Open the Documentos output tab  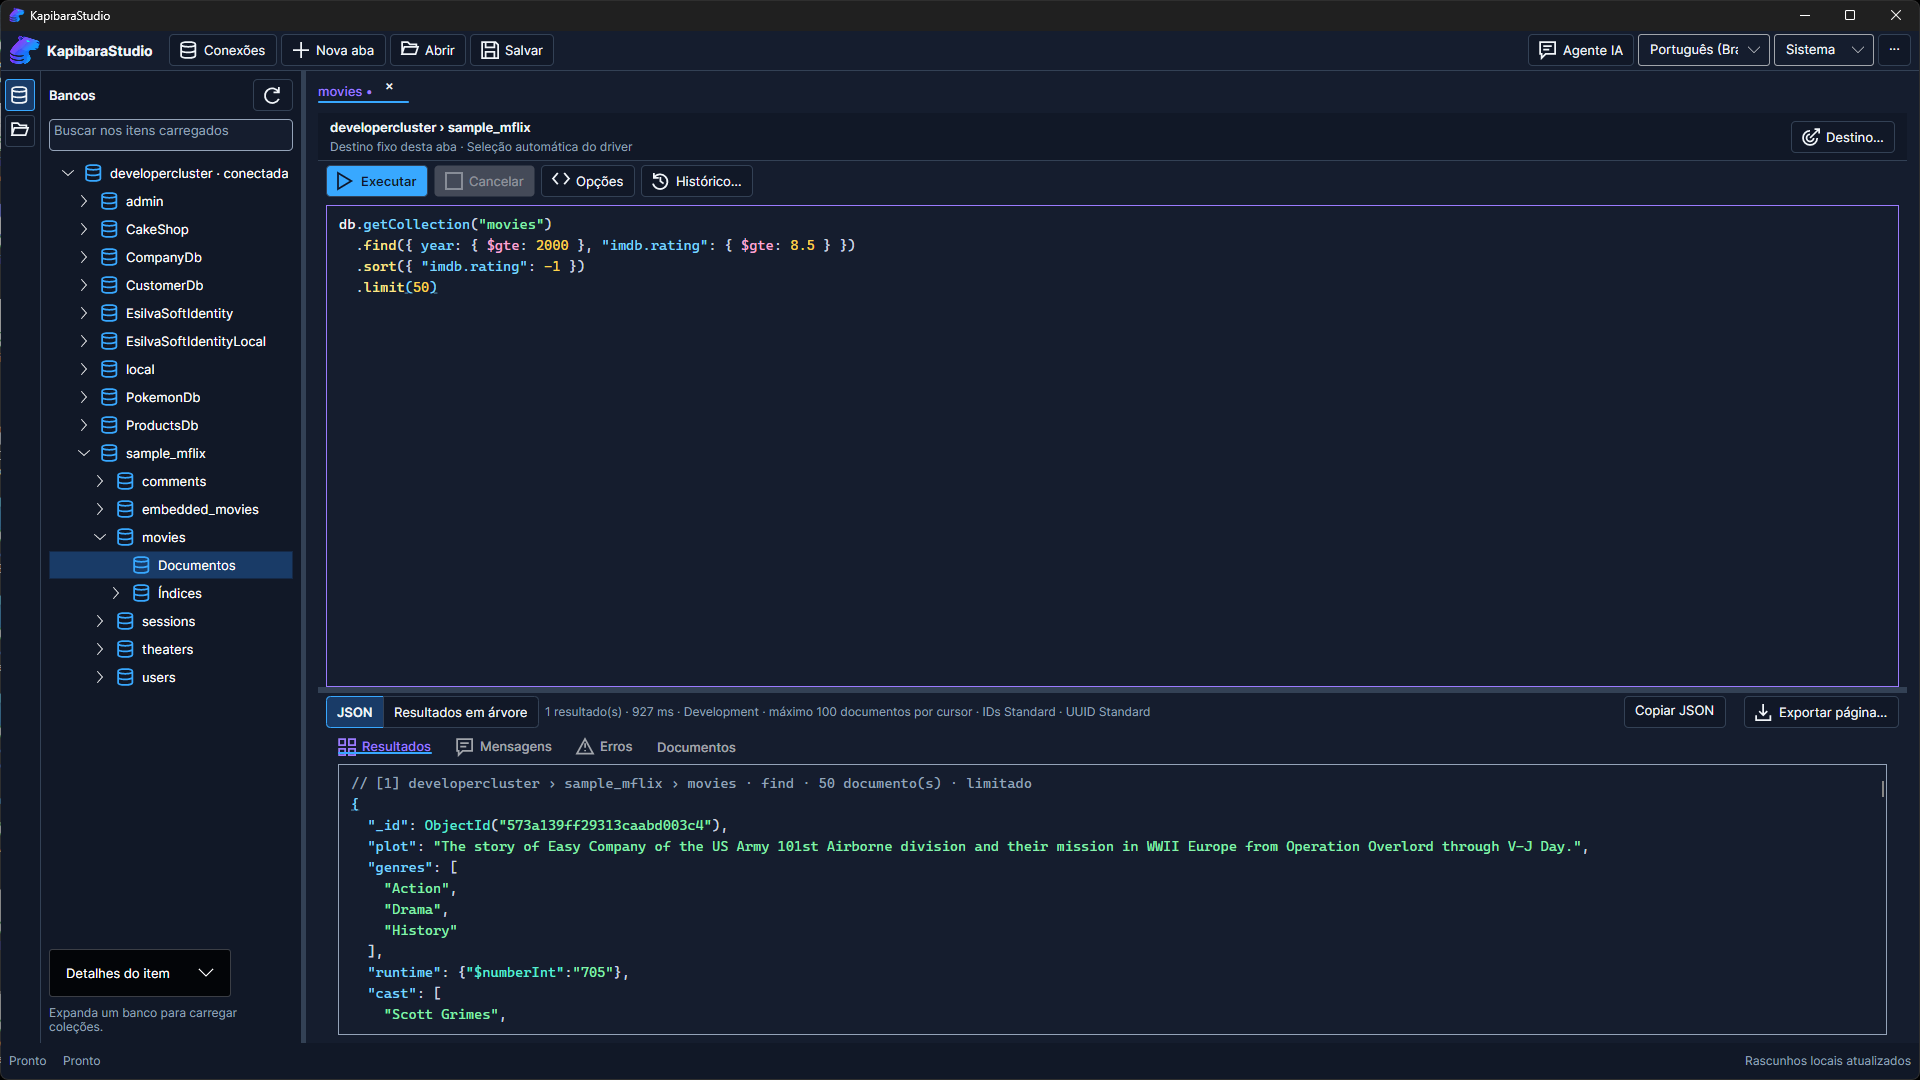tap(696, 747)
